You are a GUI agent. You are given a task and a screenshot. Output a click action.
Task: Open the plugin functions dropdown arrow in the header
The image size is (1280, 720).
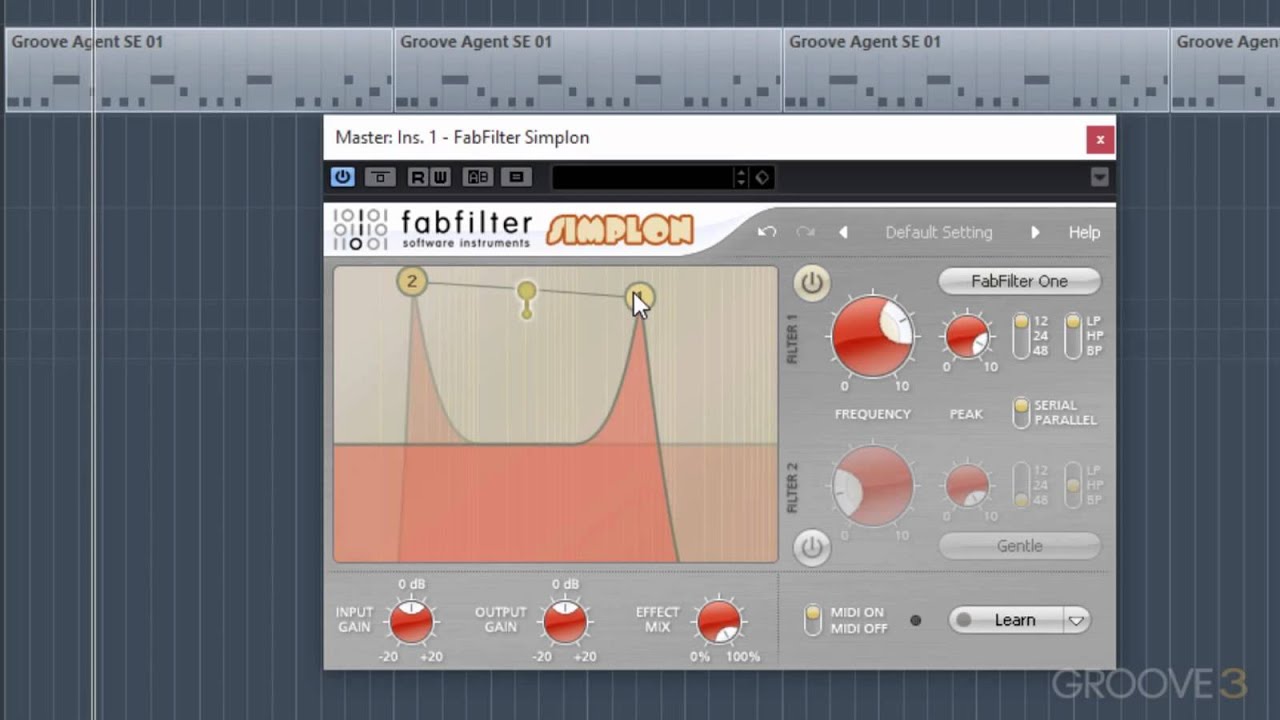tap(1099, 177)
